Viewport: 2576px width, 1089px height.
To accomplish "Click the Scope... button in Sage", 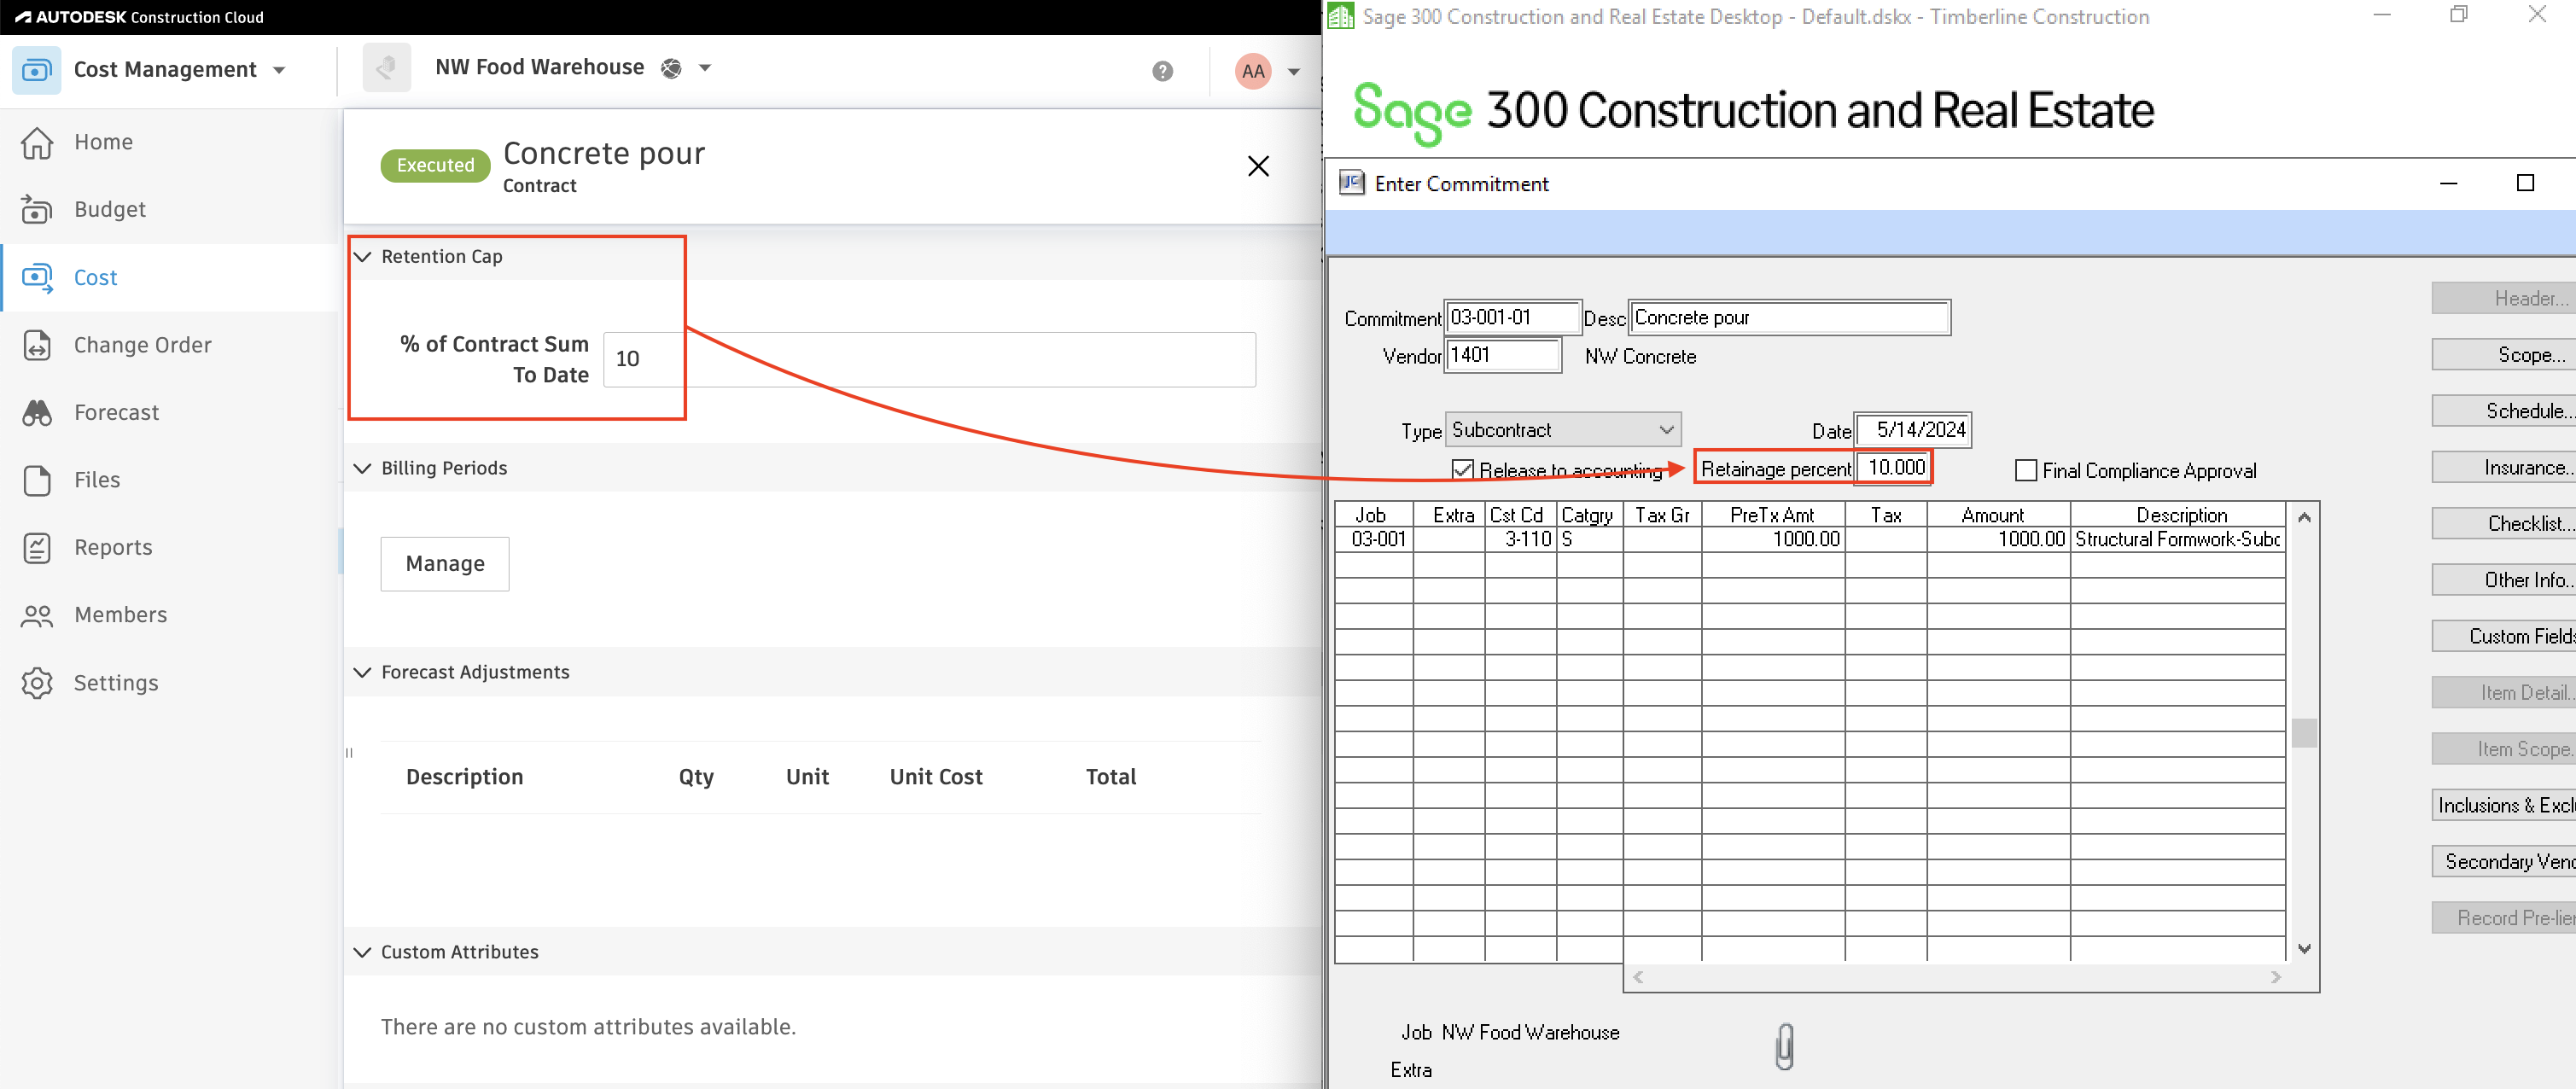I will click(2504, 355).
